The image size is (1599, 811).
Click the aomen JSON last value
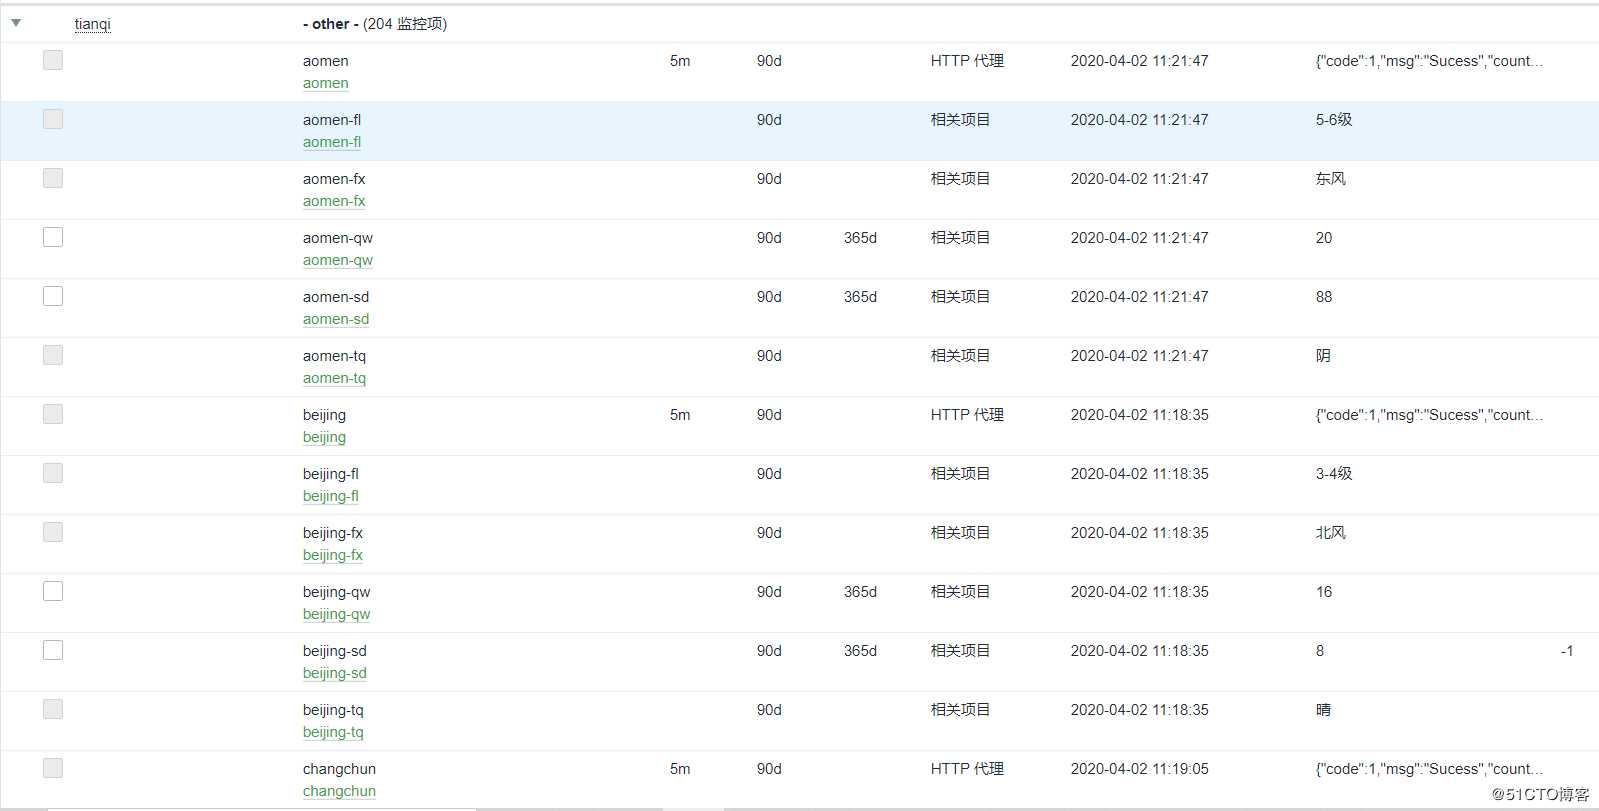point(1429,61)
